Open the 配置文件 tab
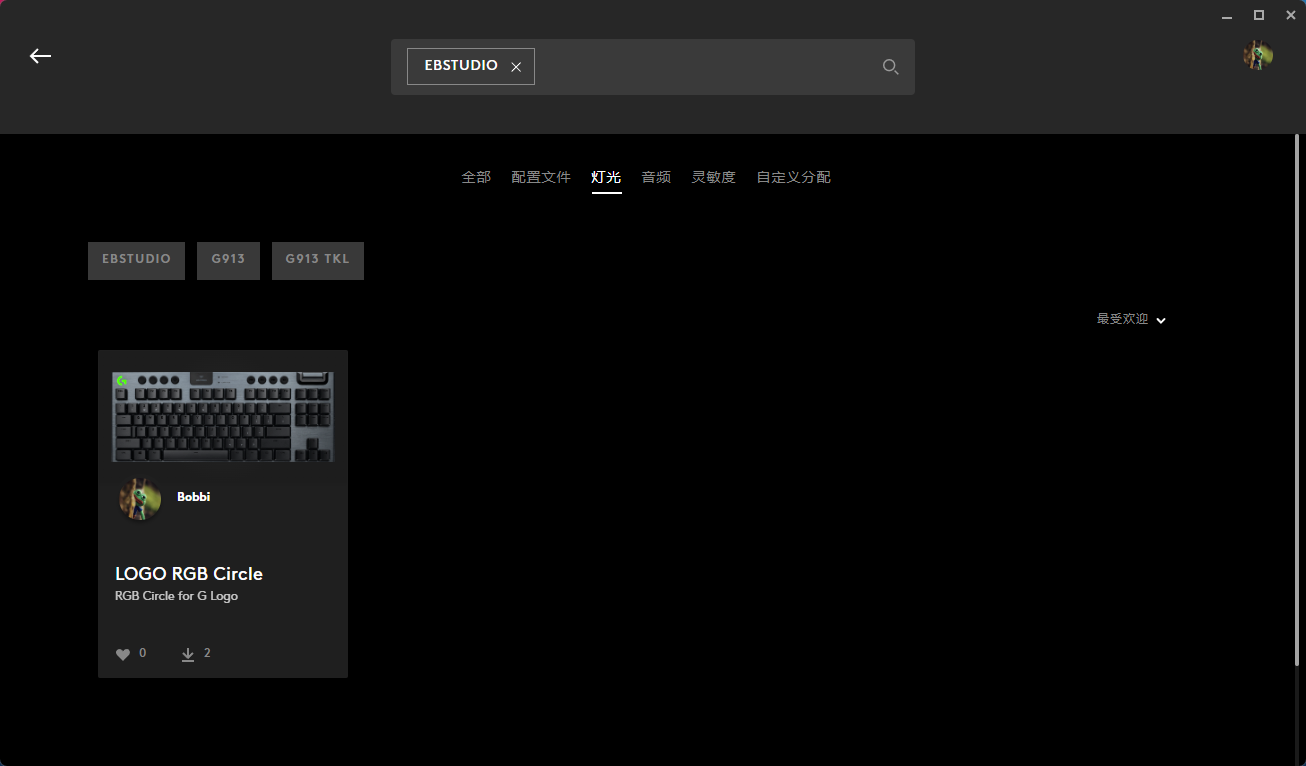1306x766 pixels. (x=541, y=177)
